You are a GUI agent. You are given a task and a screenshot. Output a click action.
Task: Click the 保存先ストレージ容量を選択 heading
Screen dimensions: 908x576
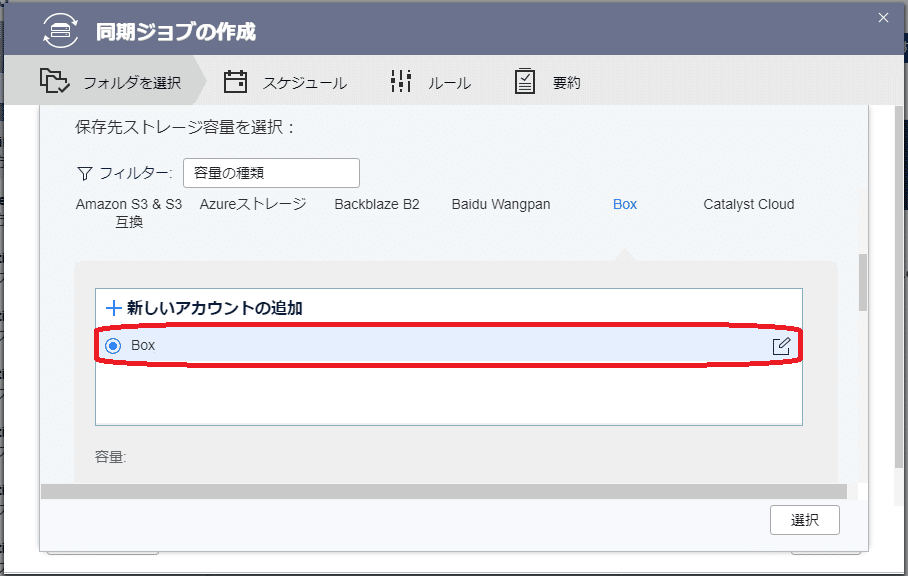coord(185,127)
